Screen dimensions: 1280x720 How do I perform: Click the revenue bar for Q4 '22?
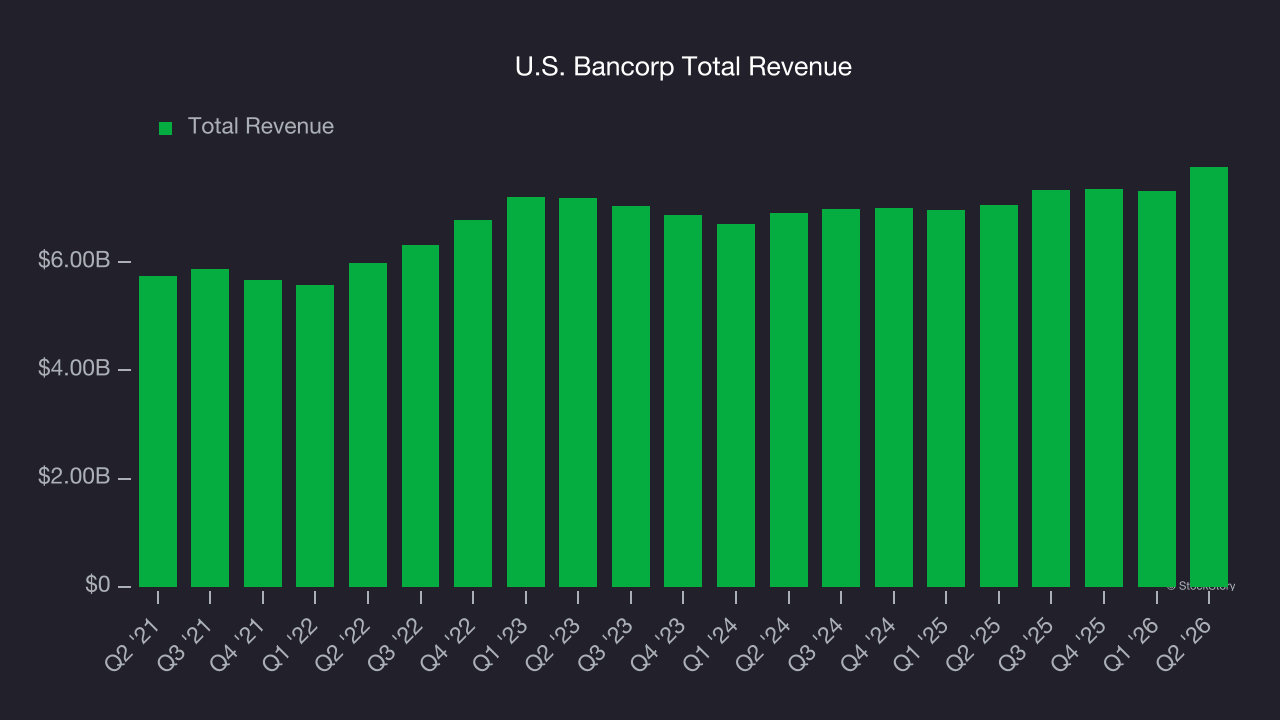click(473, 403)
